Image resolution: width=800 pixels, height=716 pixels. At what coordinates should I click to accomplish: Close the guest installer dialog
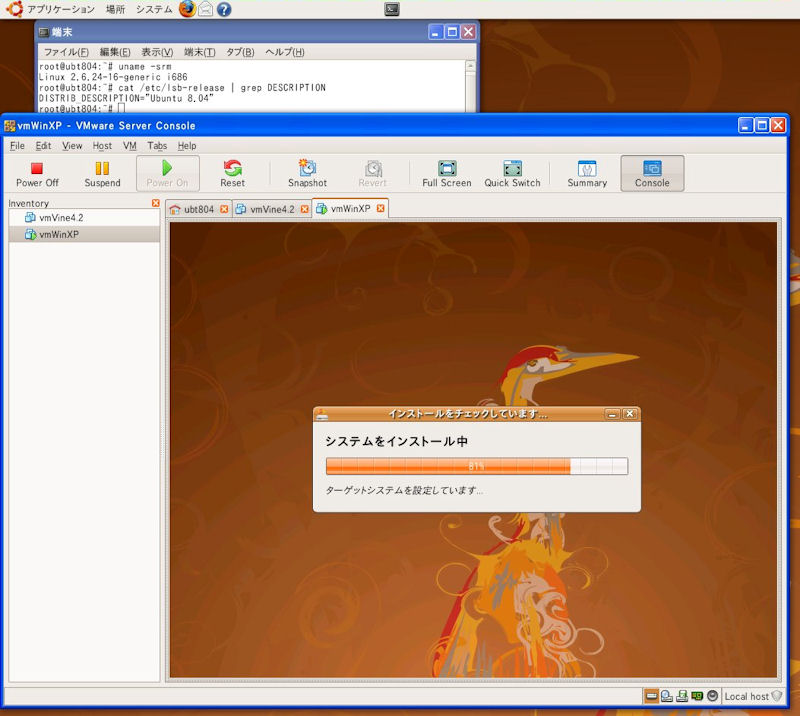click(x=630, y=414)
